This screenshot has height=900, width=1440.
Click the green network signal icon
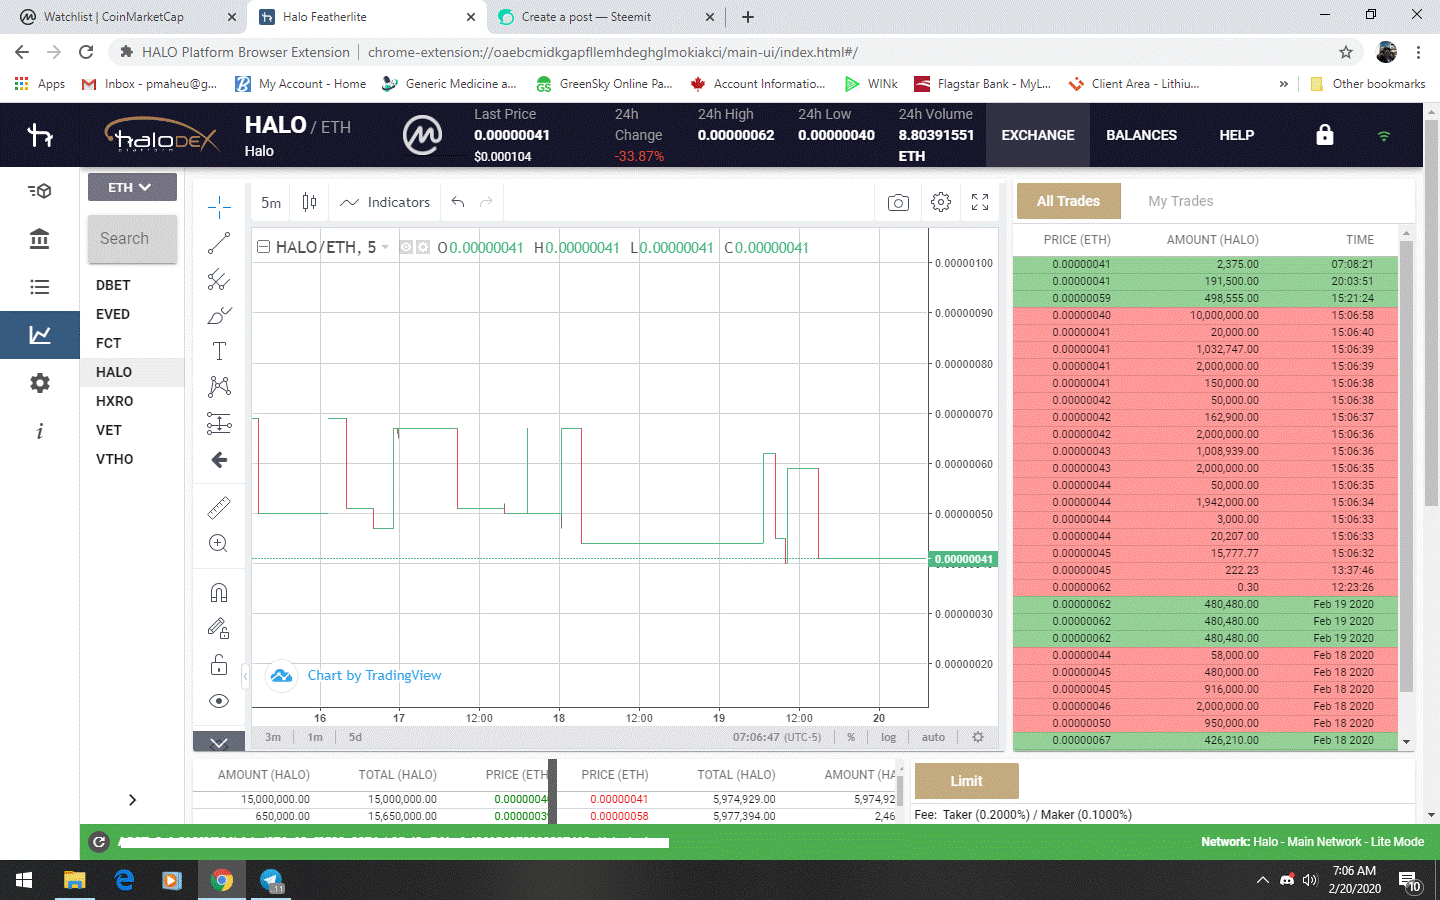click(x=1384, y=136)
